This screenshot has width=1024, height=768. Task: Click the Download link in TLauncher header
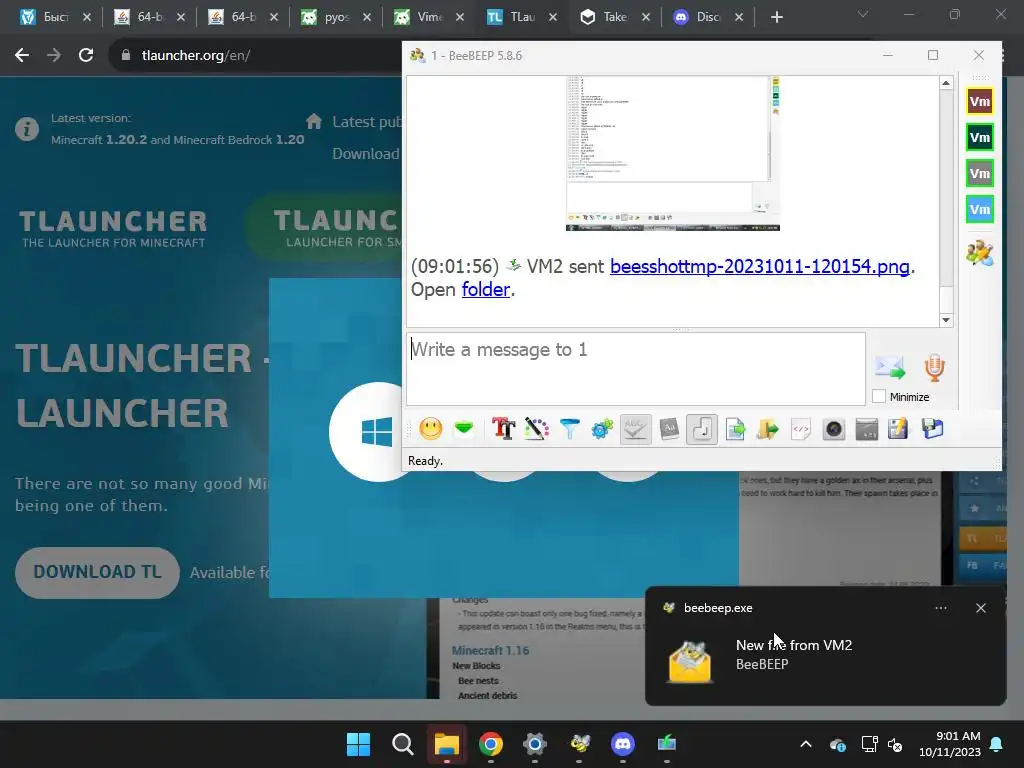[x=366, y=153]
